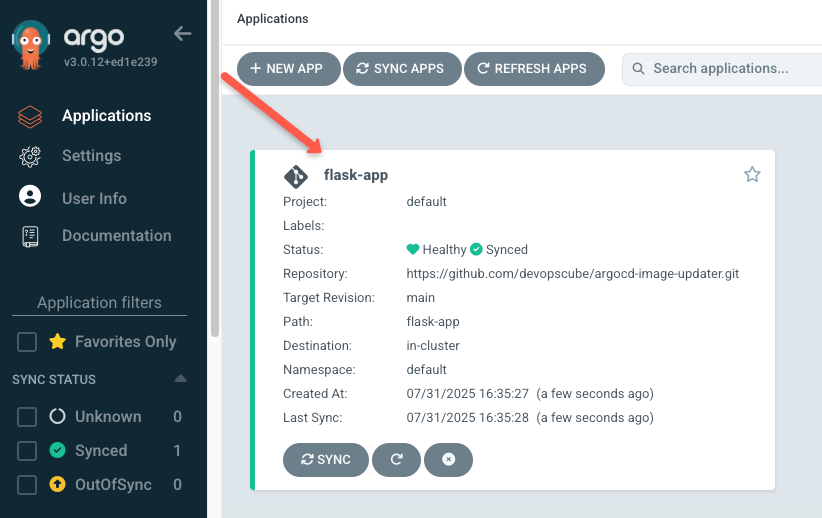Open Applications in the sidebar
The image size is (822, 518).
click(106, 116)
